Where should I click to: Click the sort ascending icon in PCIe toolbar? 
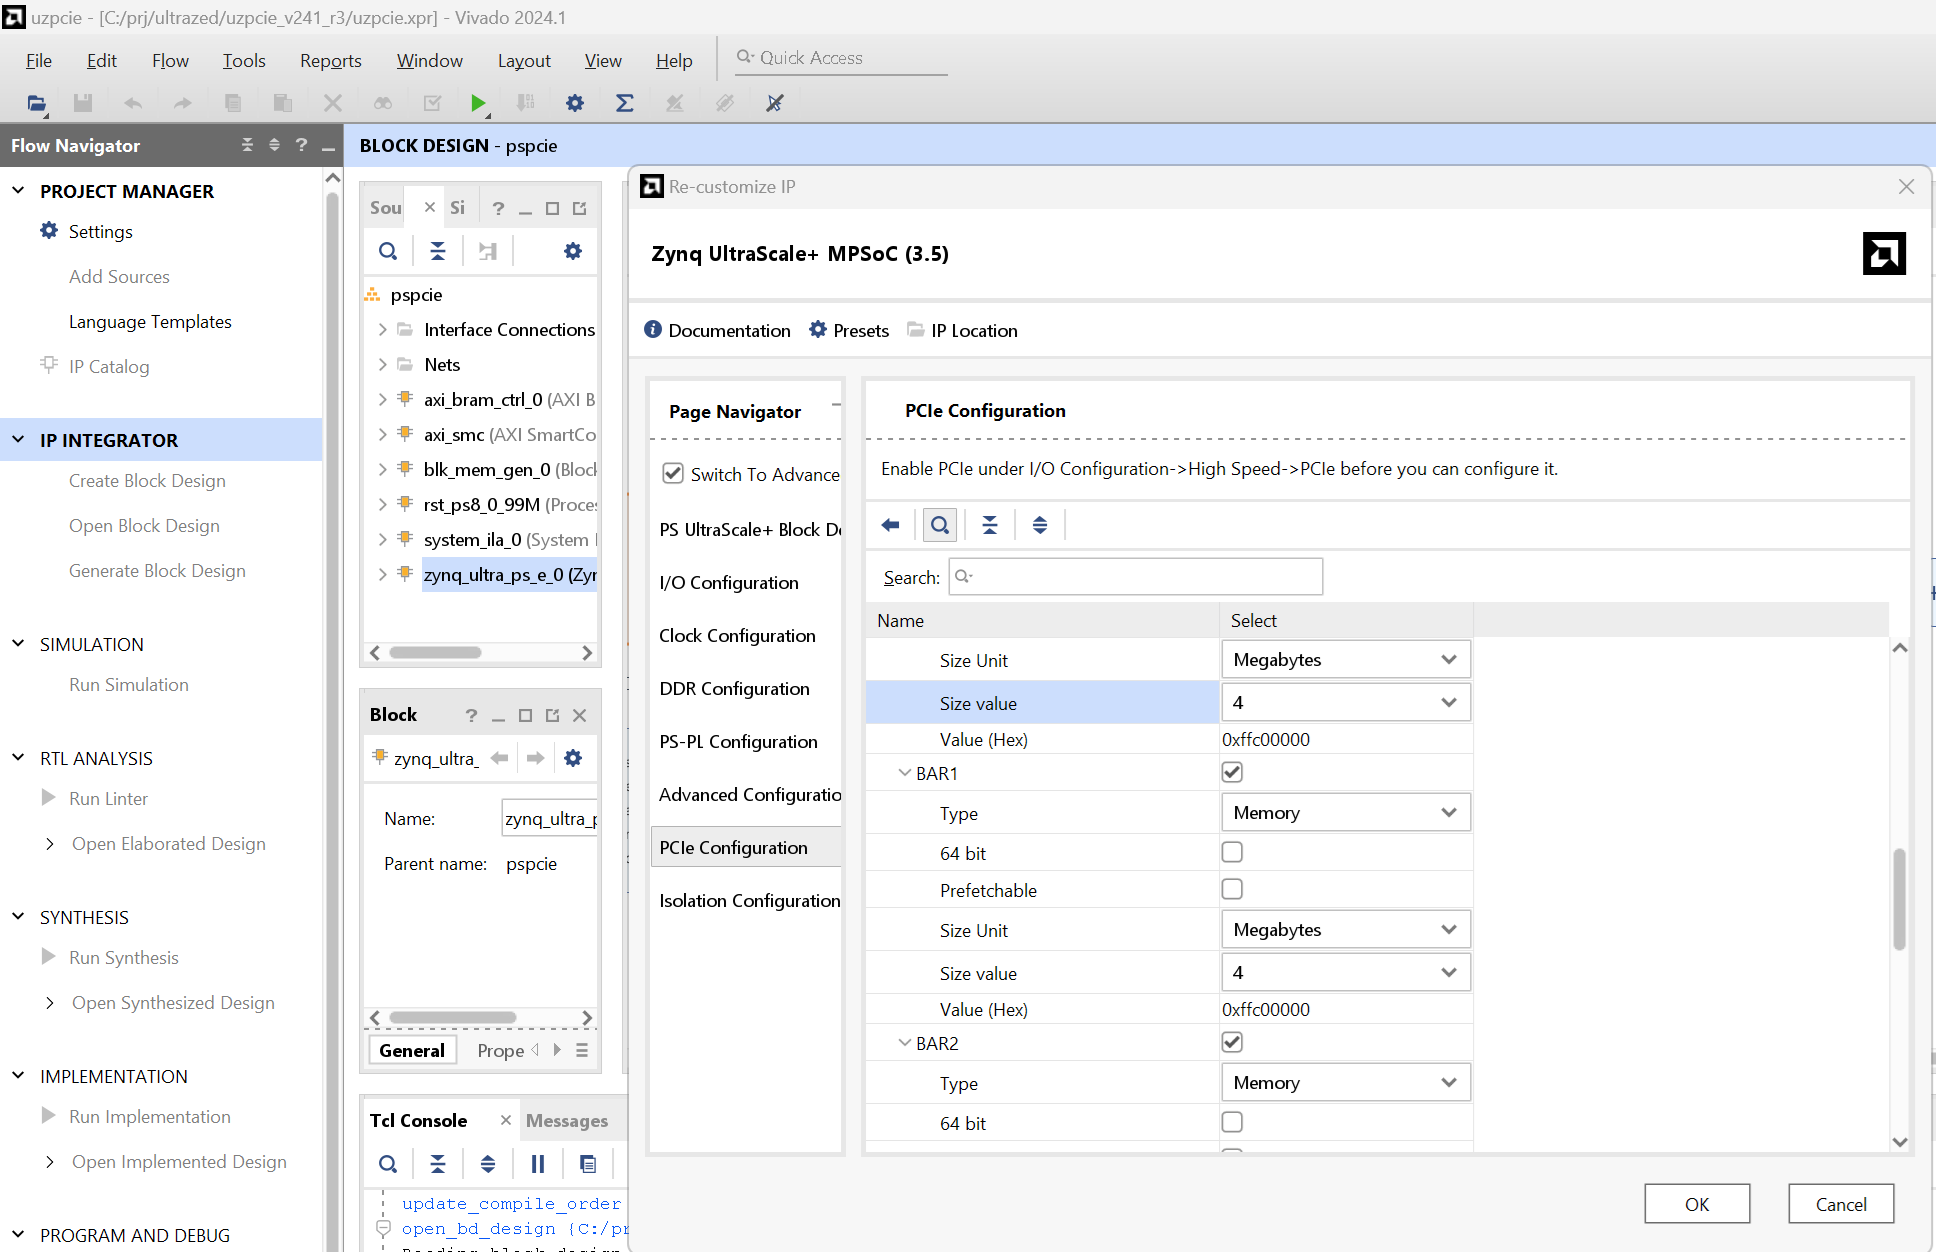click(989, 525)
